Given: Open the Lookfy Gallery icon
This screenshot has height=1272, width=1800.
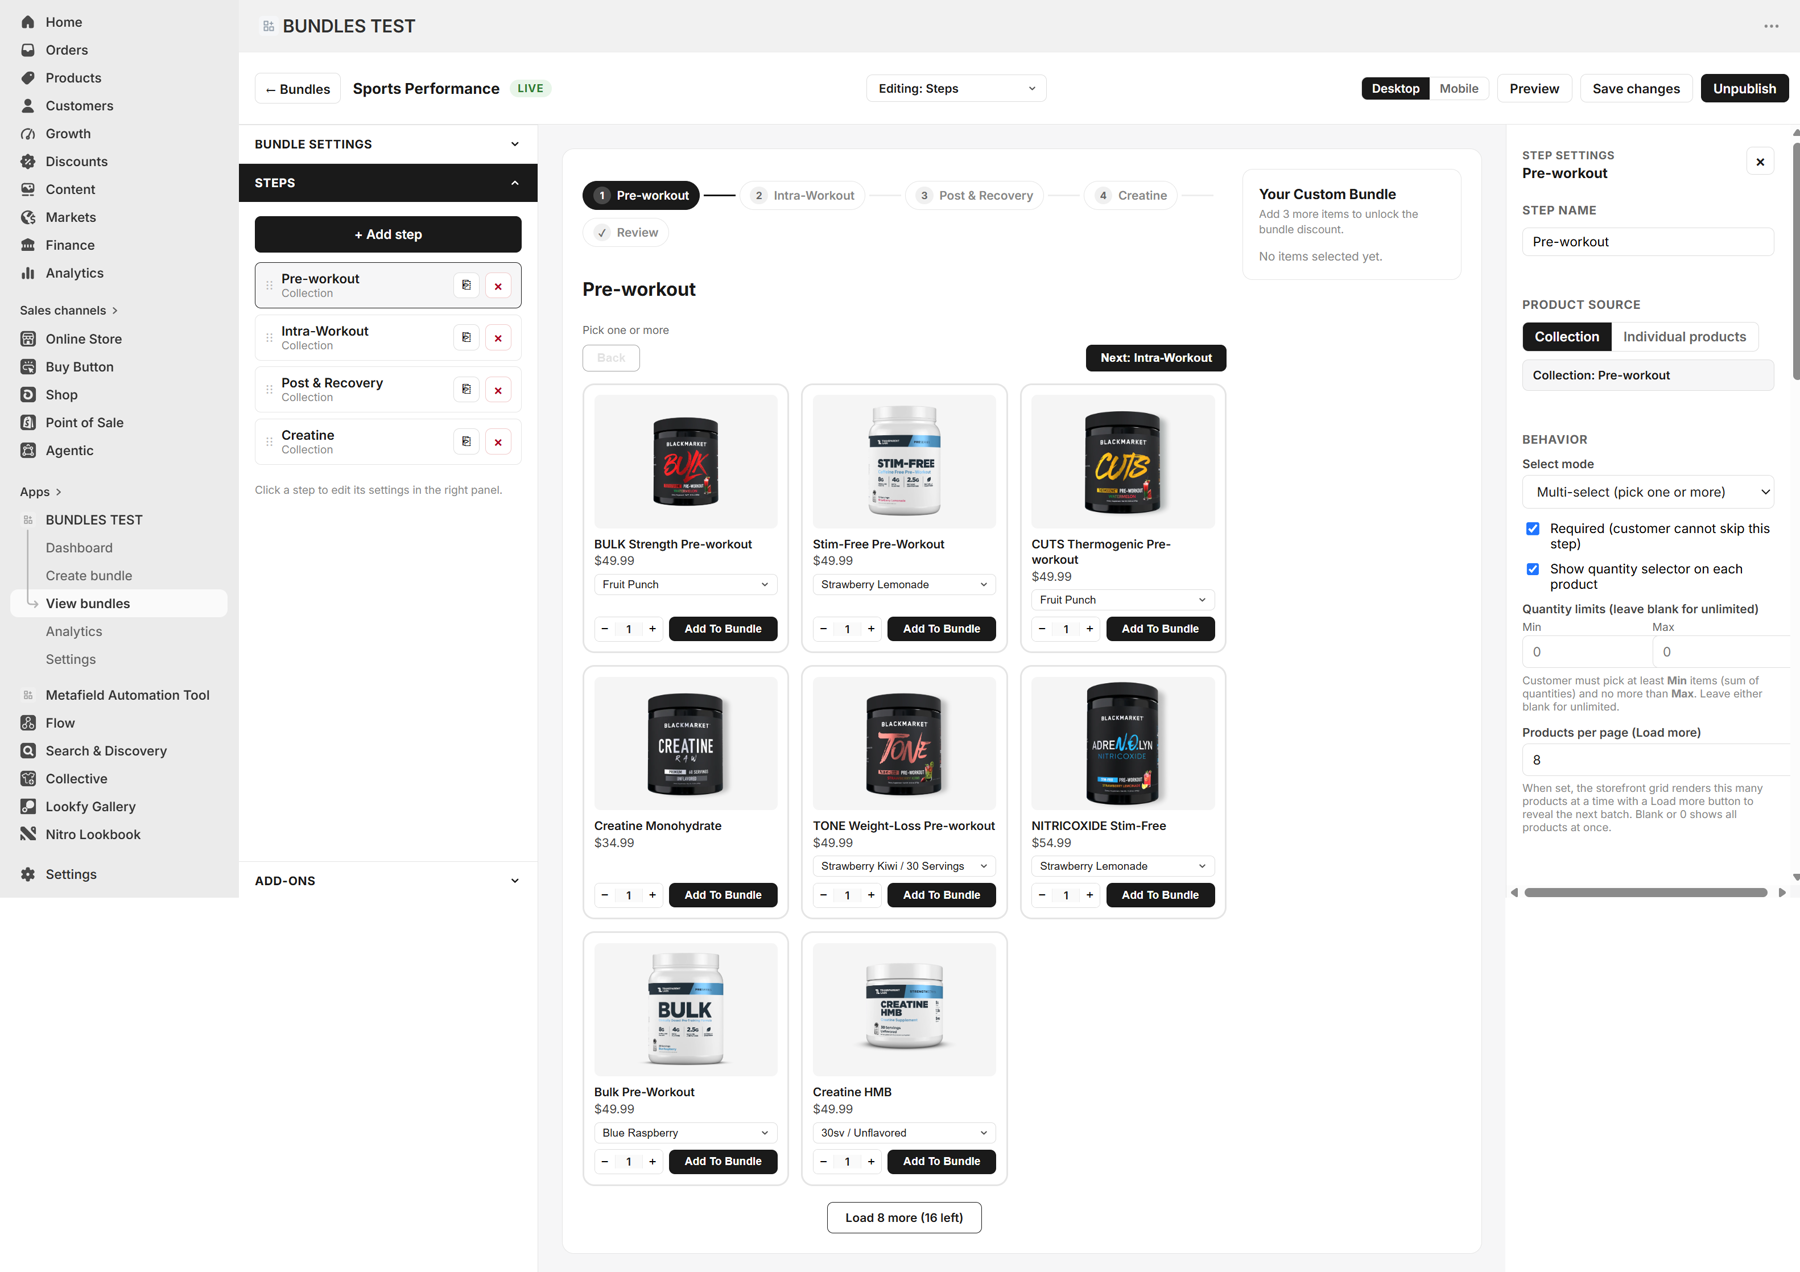Looking at the screenshot, I should point(28,807).
